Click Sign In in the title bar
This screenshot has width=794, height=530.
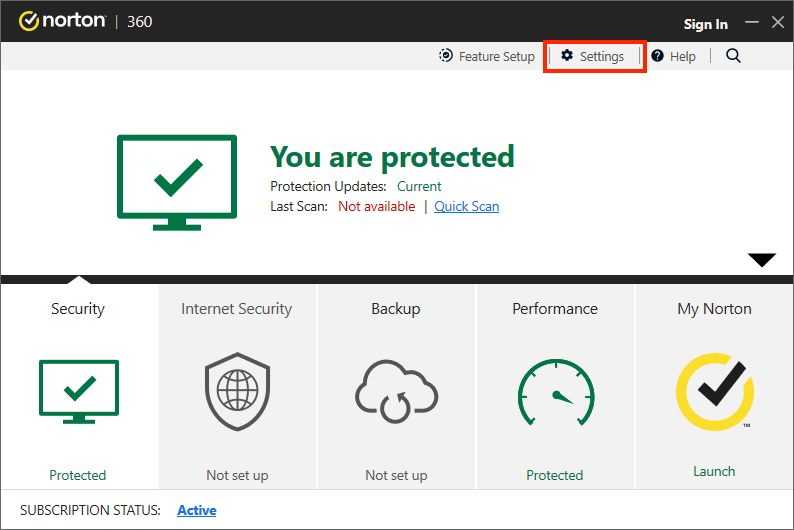[705, 24]
